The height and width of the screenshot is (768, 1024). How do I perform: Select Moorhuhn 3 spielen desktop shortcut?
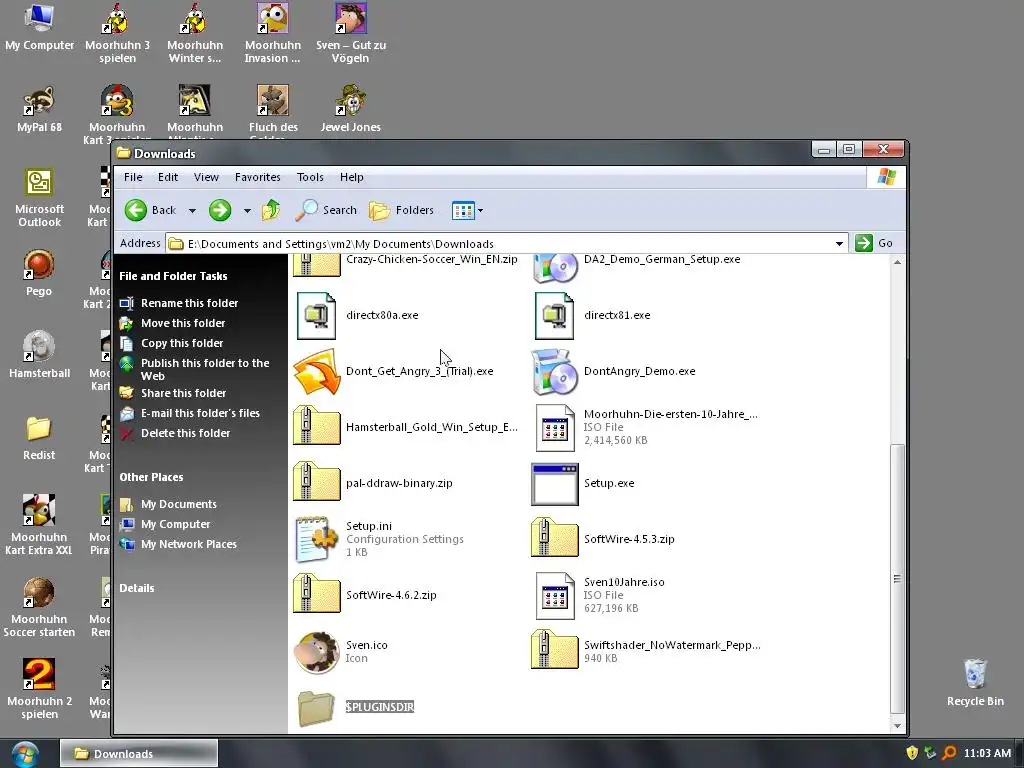click(118, 33)
